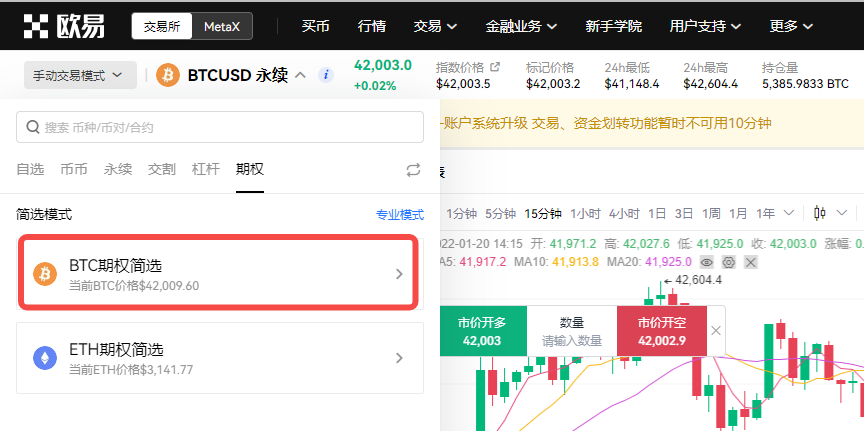Click the MA10: 41,913.8 indicator label
This screenshot has height=431, width=864.
pos(557,262)
